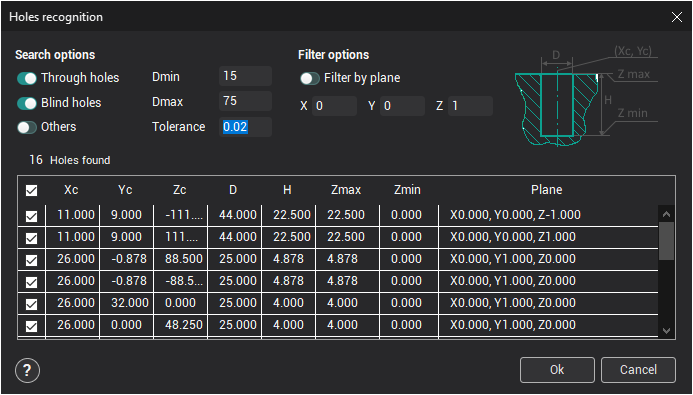The height and width of the screenshot is (395, 693).
Task: Click the filter plane Y input field
Action: (402, 106)
